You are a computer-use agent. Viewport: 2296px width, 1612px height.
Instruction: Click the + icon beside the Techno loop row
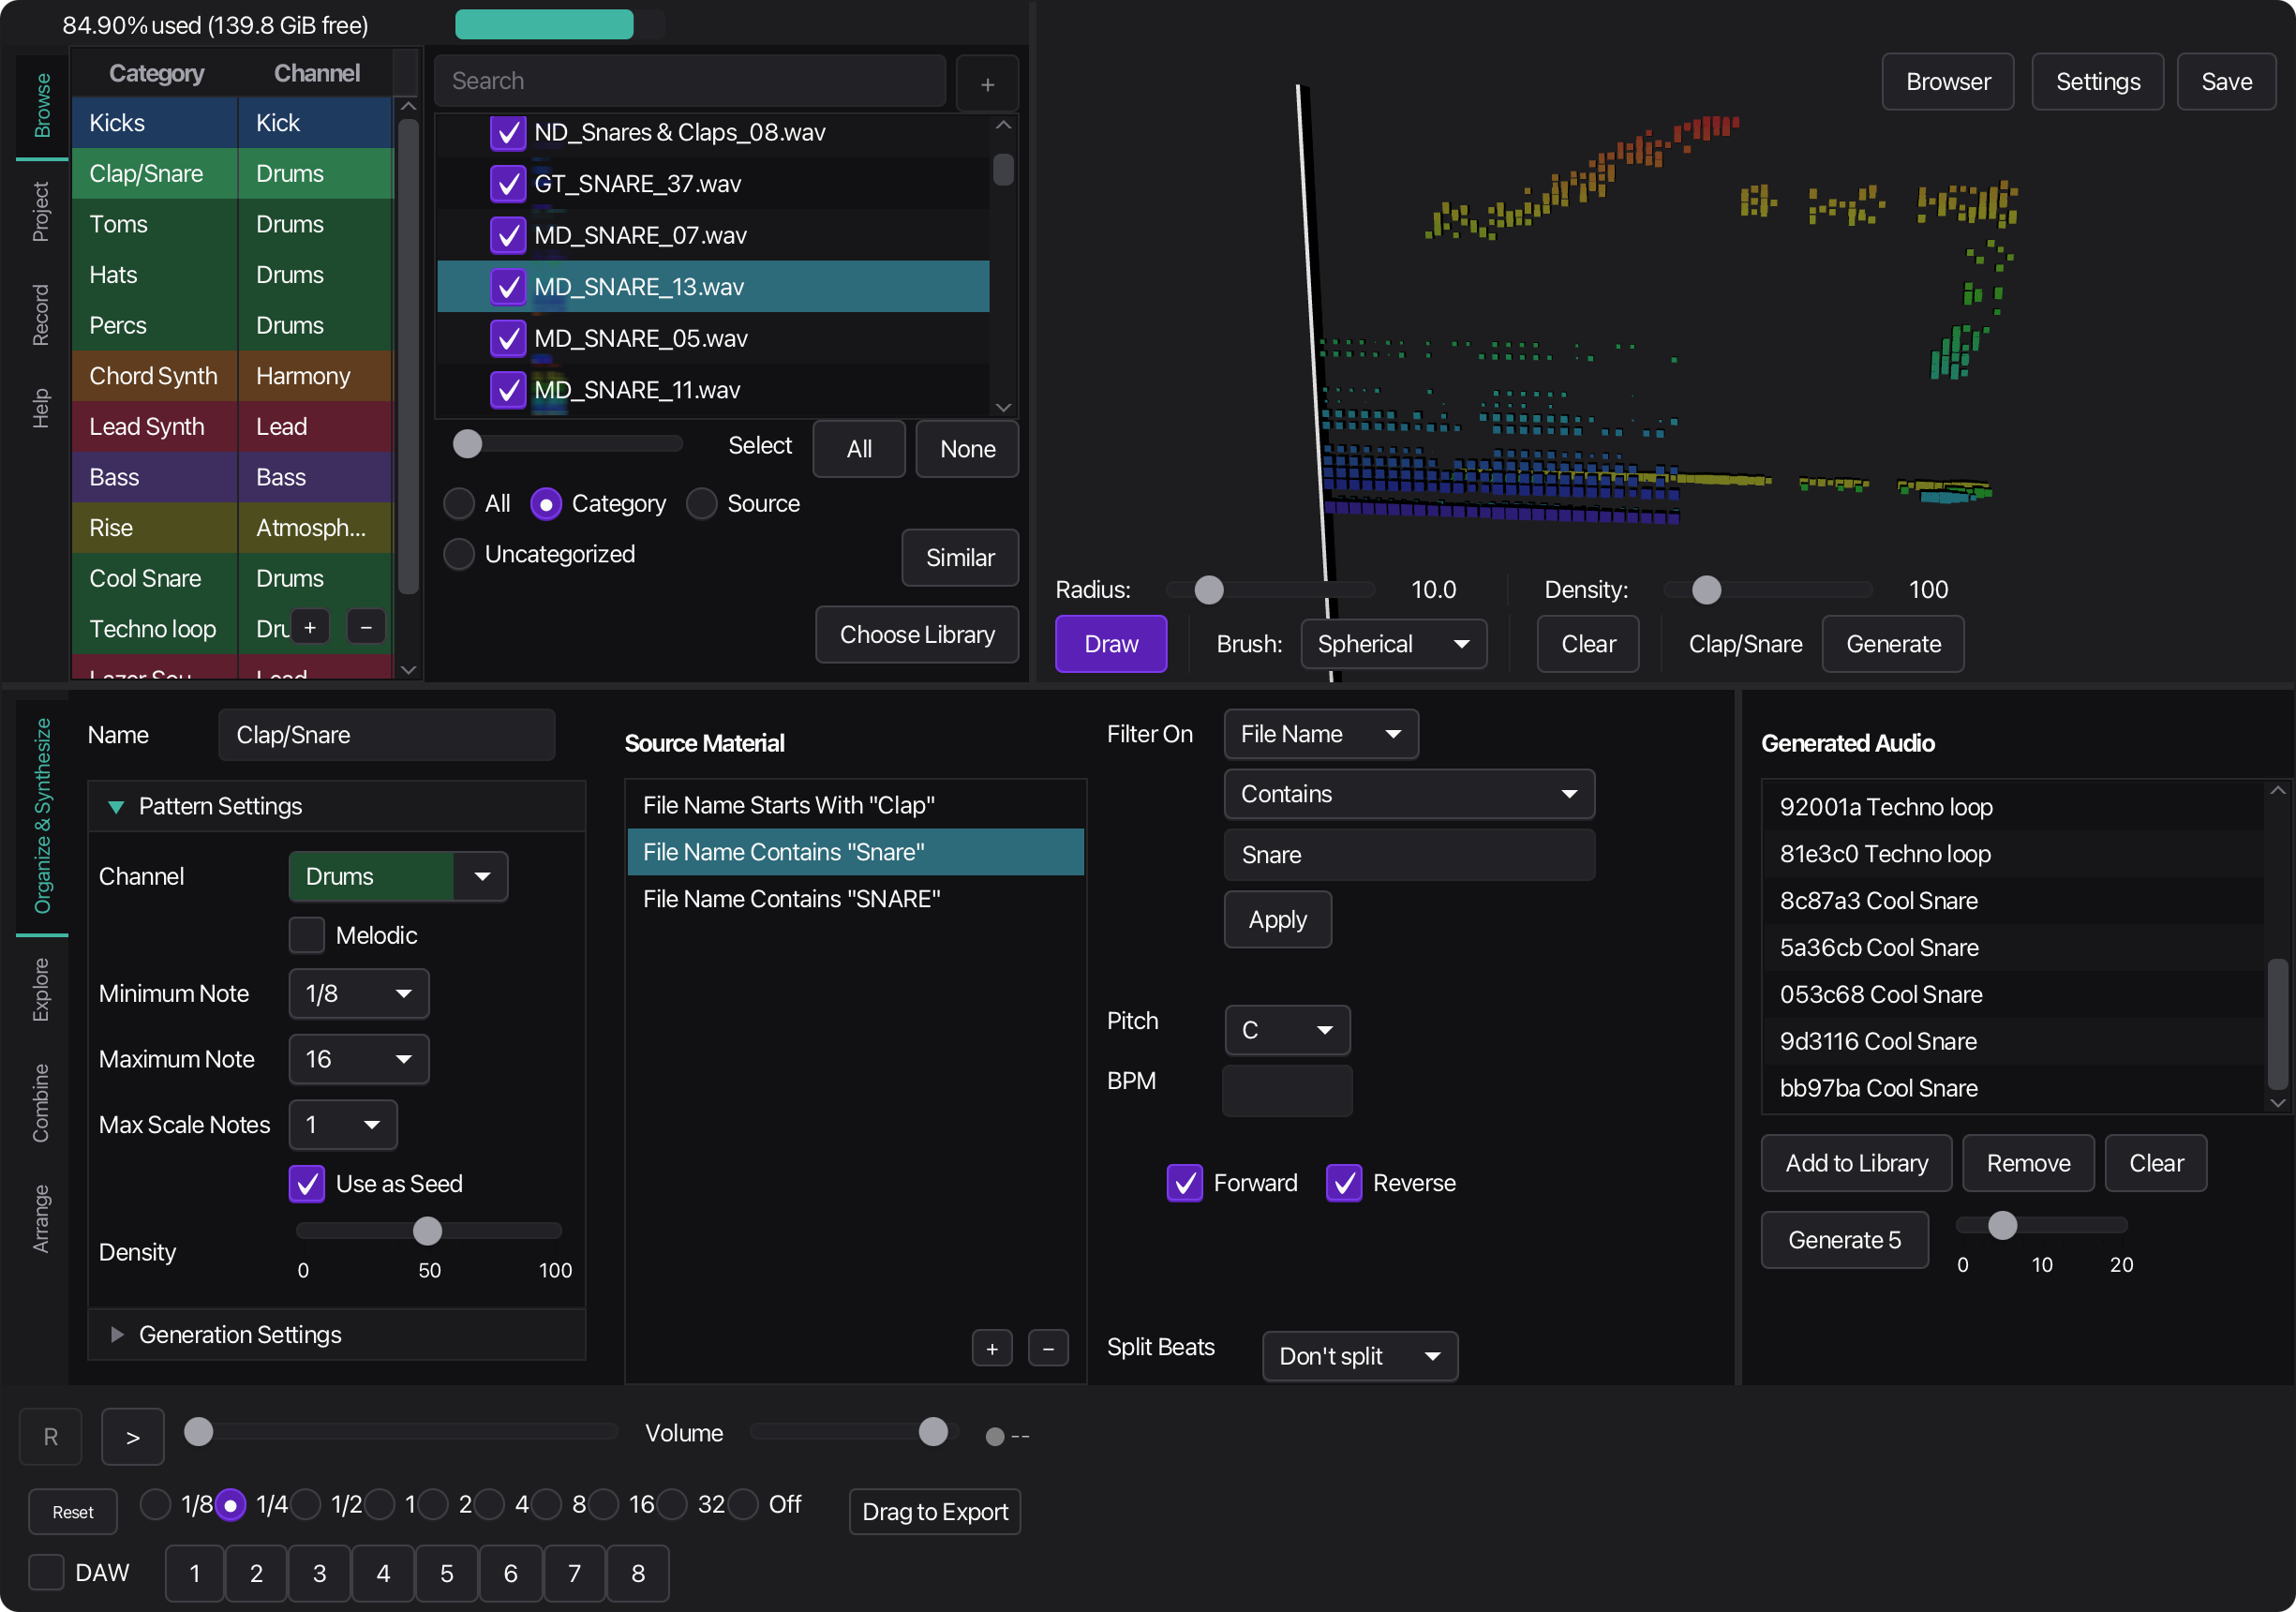[310, 627]
